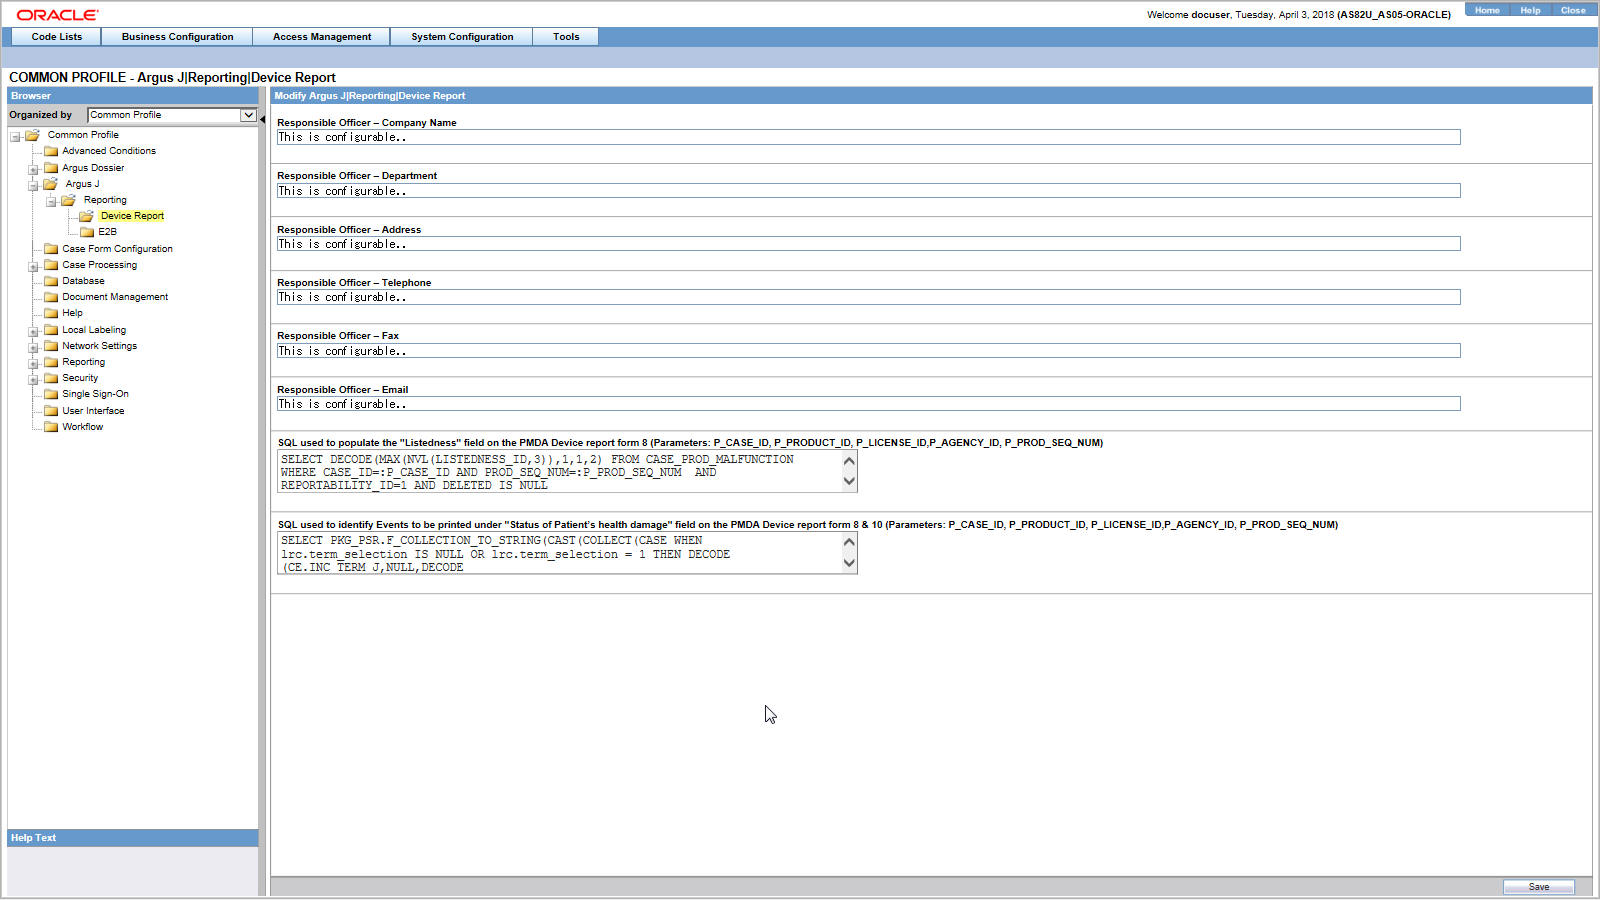Select the Database tree item
Viewport: 1600px width, 900px height.
click(83, 281)
